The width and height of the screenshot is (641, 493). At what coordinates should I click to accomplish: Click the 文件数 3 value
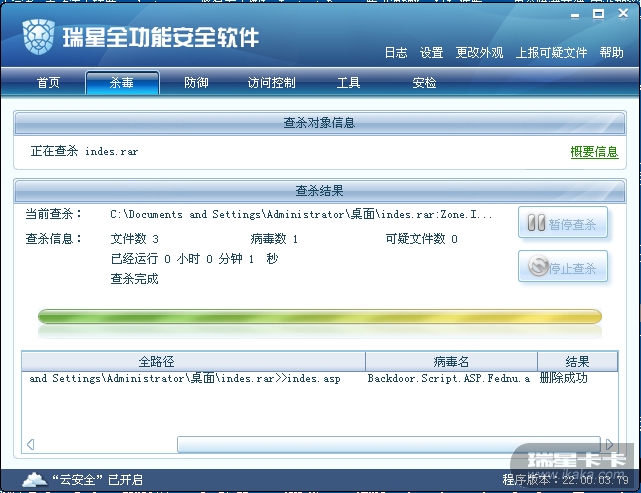coord(134,239)
